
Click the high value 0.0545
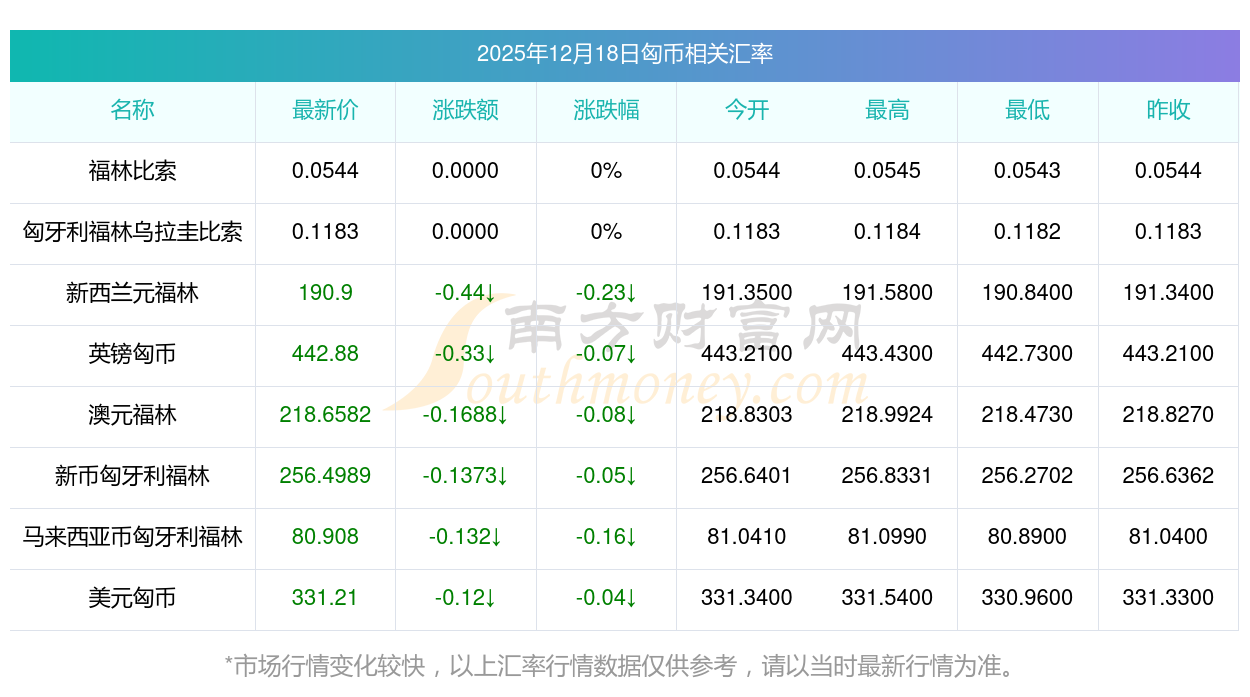(887, 171)
